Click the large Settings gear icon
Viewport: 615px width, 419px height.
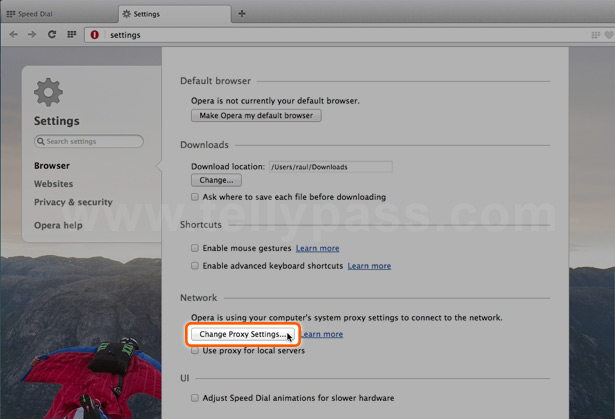tap(48, 92)
